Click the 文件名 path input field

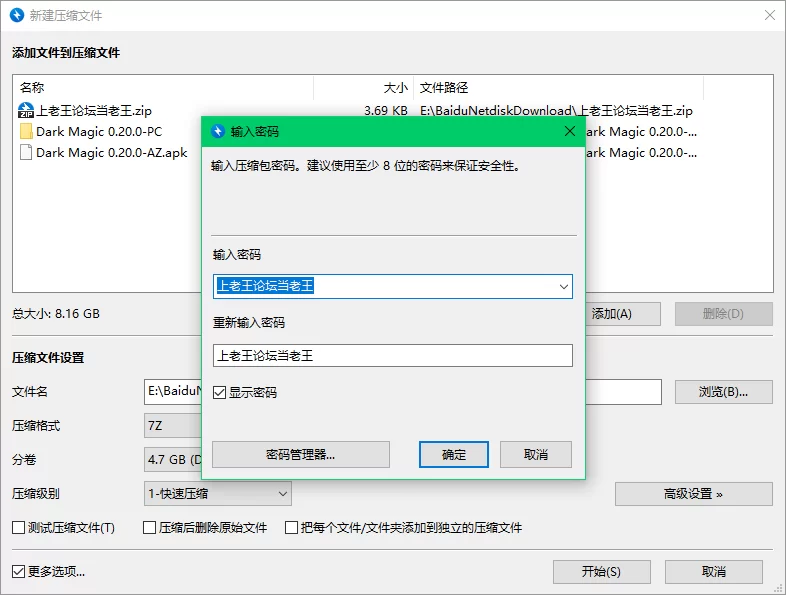coord(172,392)
